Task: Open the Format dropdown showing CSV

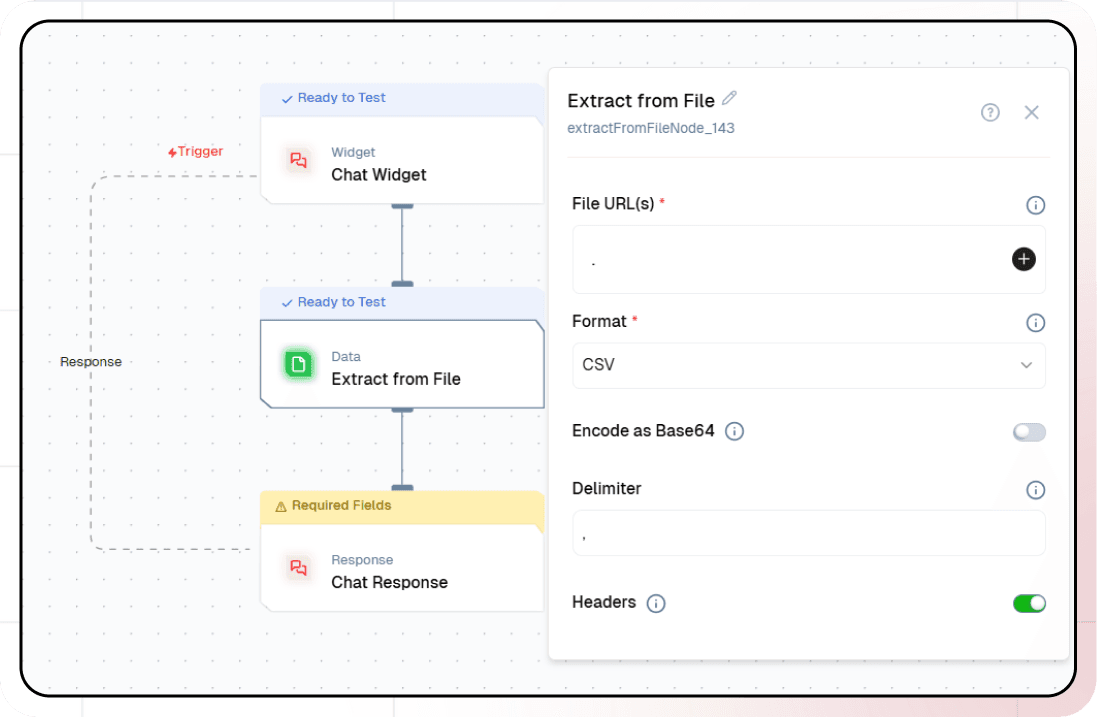Action: click(808, 365)
